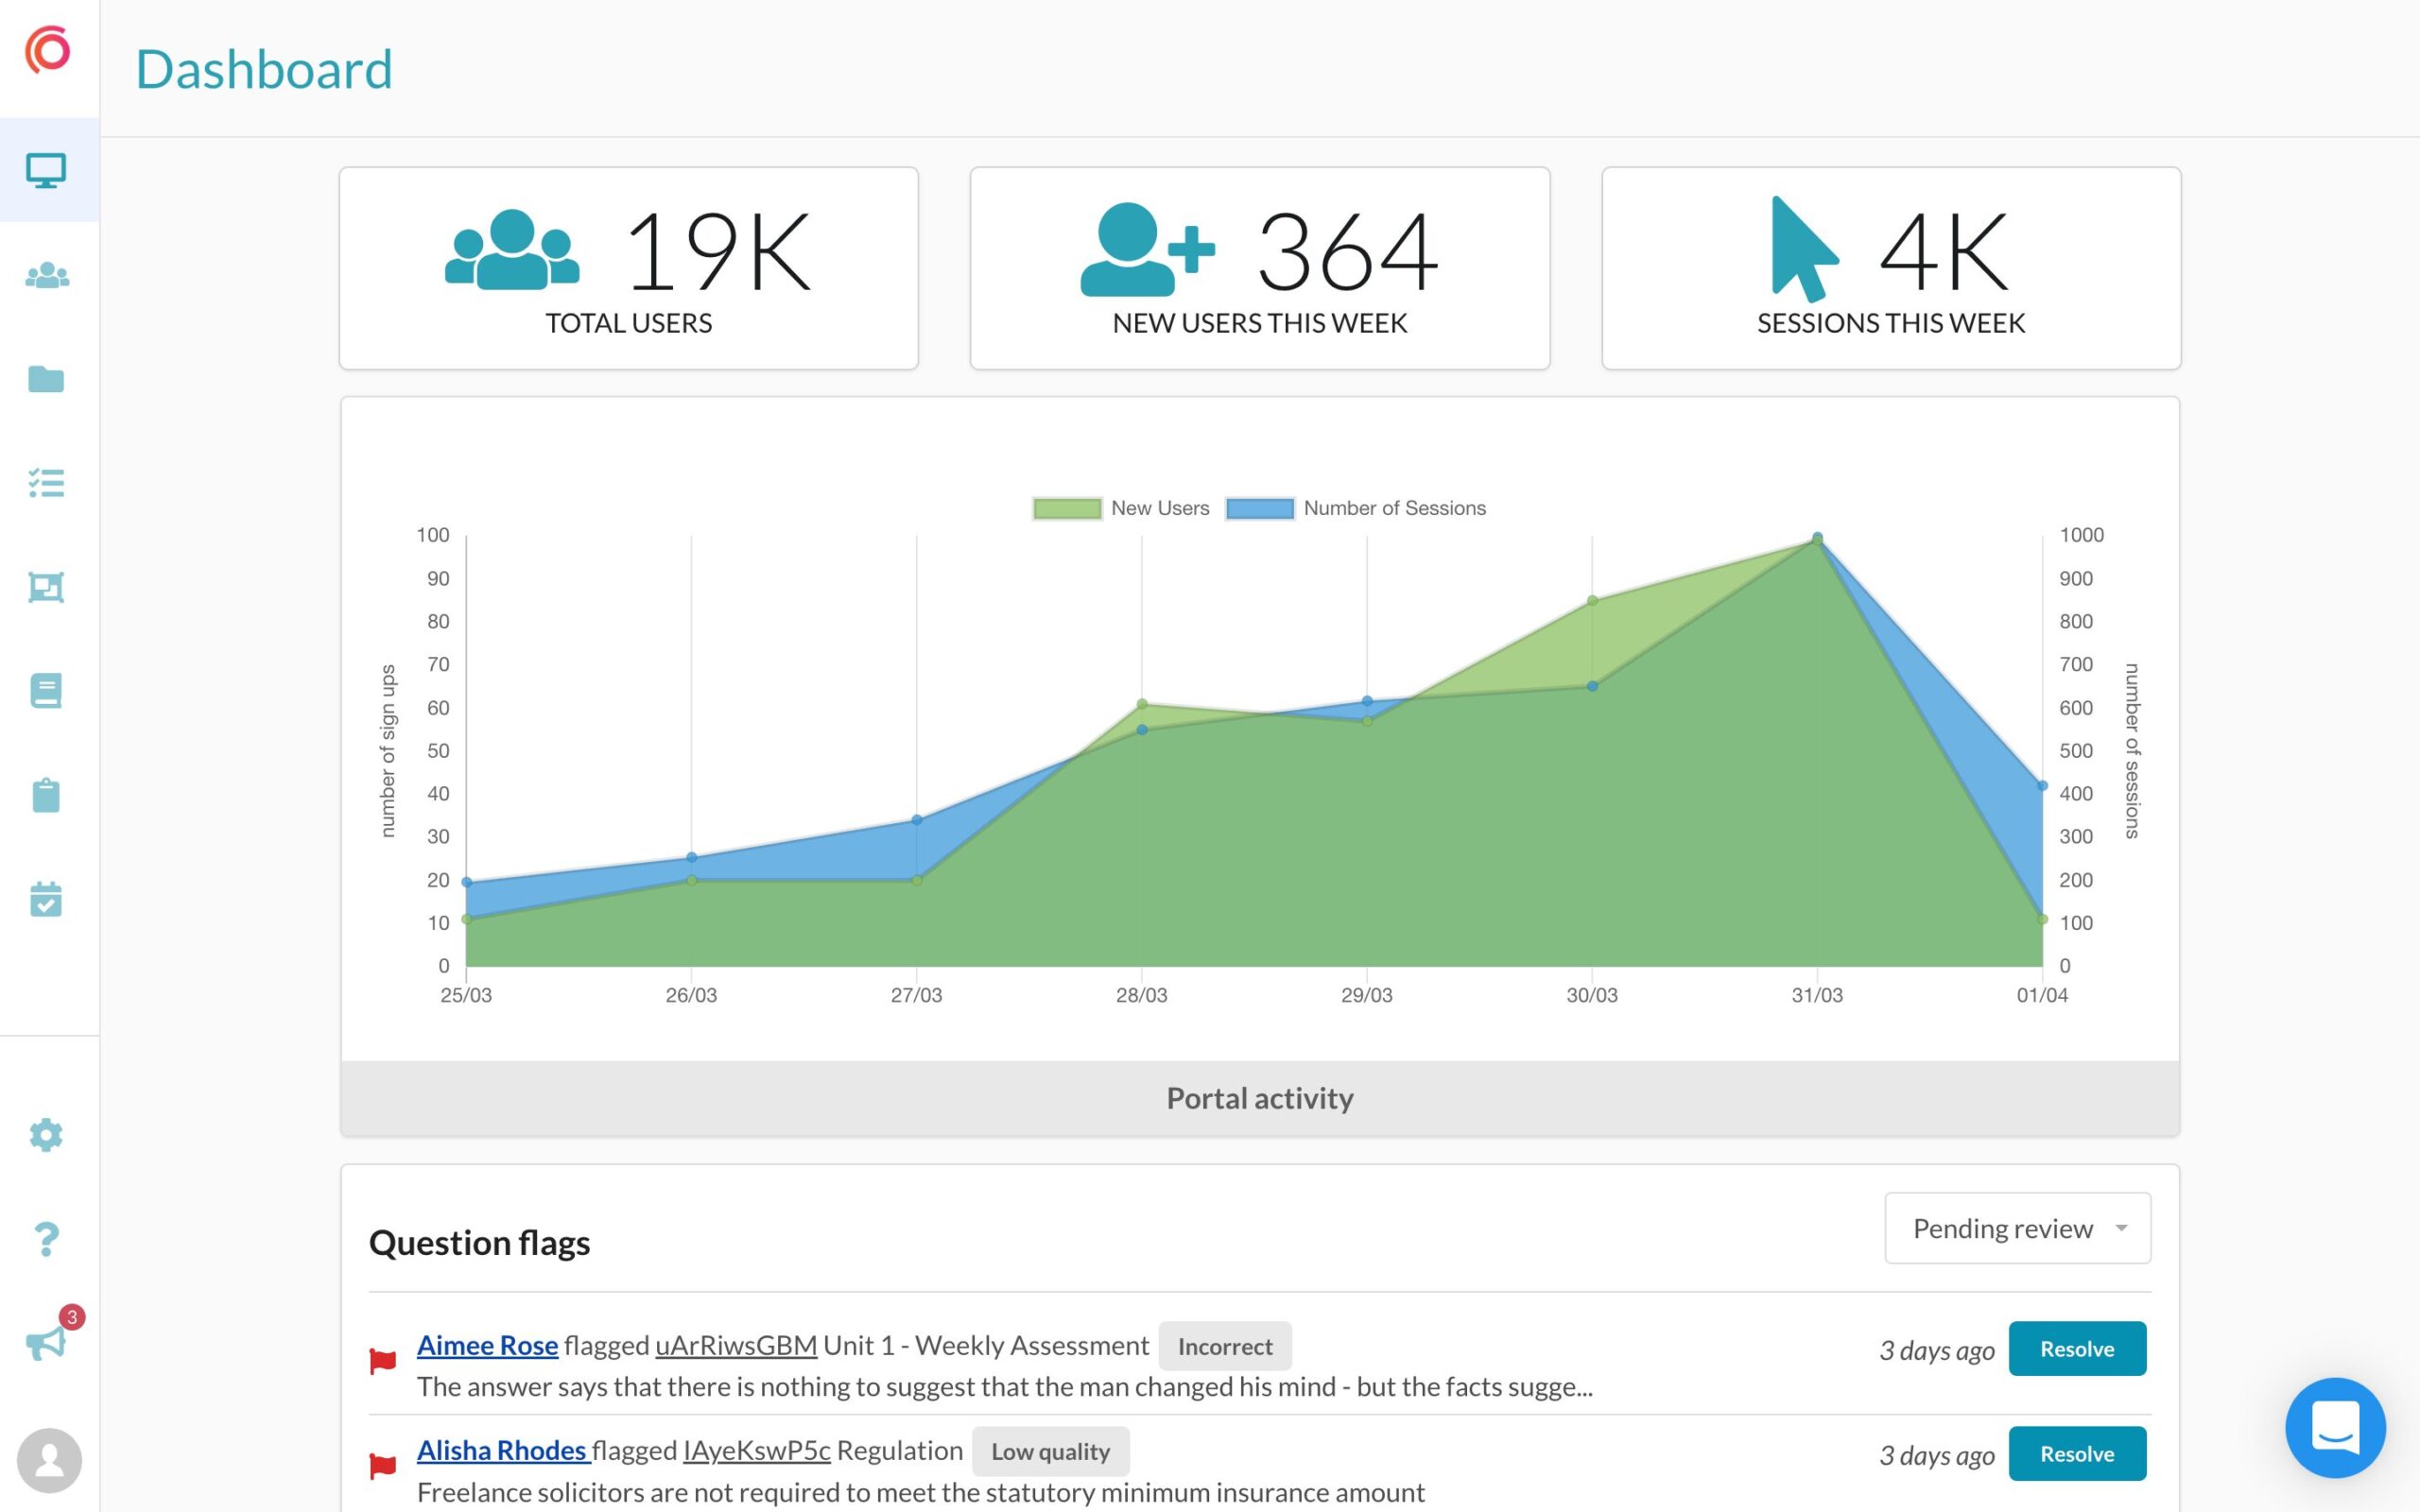This screenshot has width=2420, height=1512.
Task: Open flagged question uArRiwsGBM link
Action: click(736, 1345)
